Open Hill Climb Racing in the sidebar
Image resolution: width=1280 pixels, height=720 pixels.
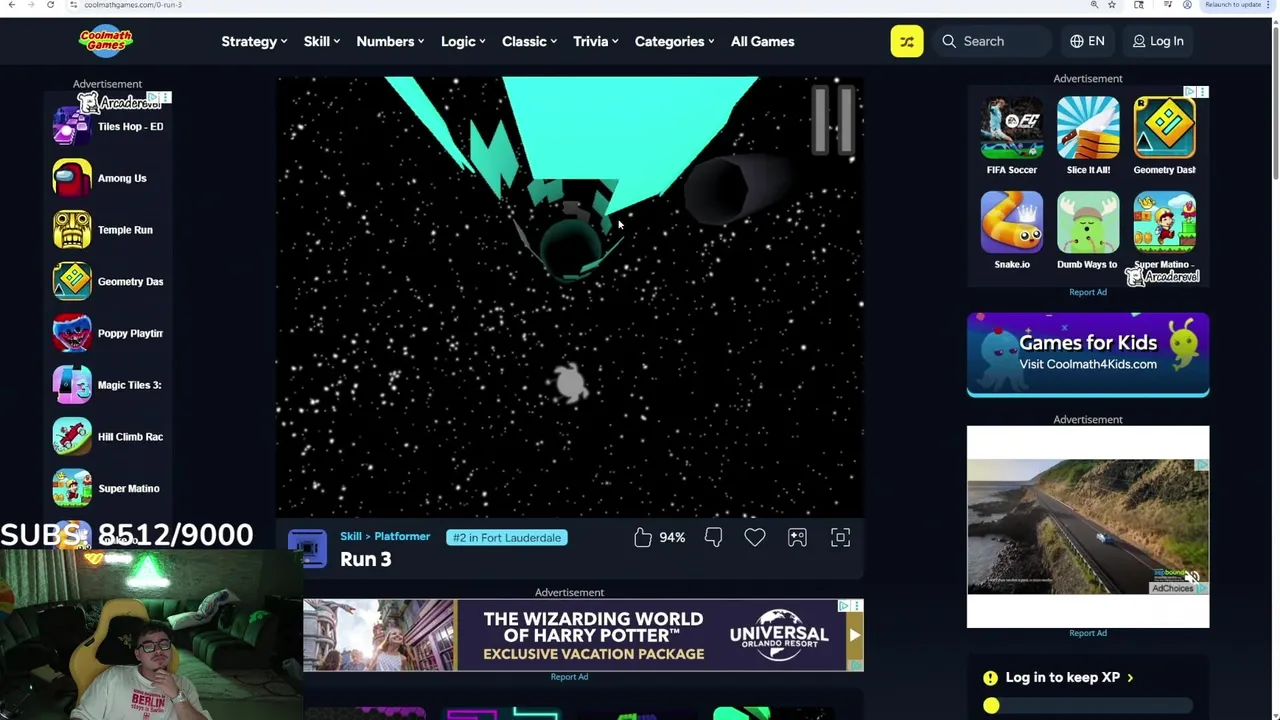pyautogui.click(x=108, y=437)
